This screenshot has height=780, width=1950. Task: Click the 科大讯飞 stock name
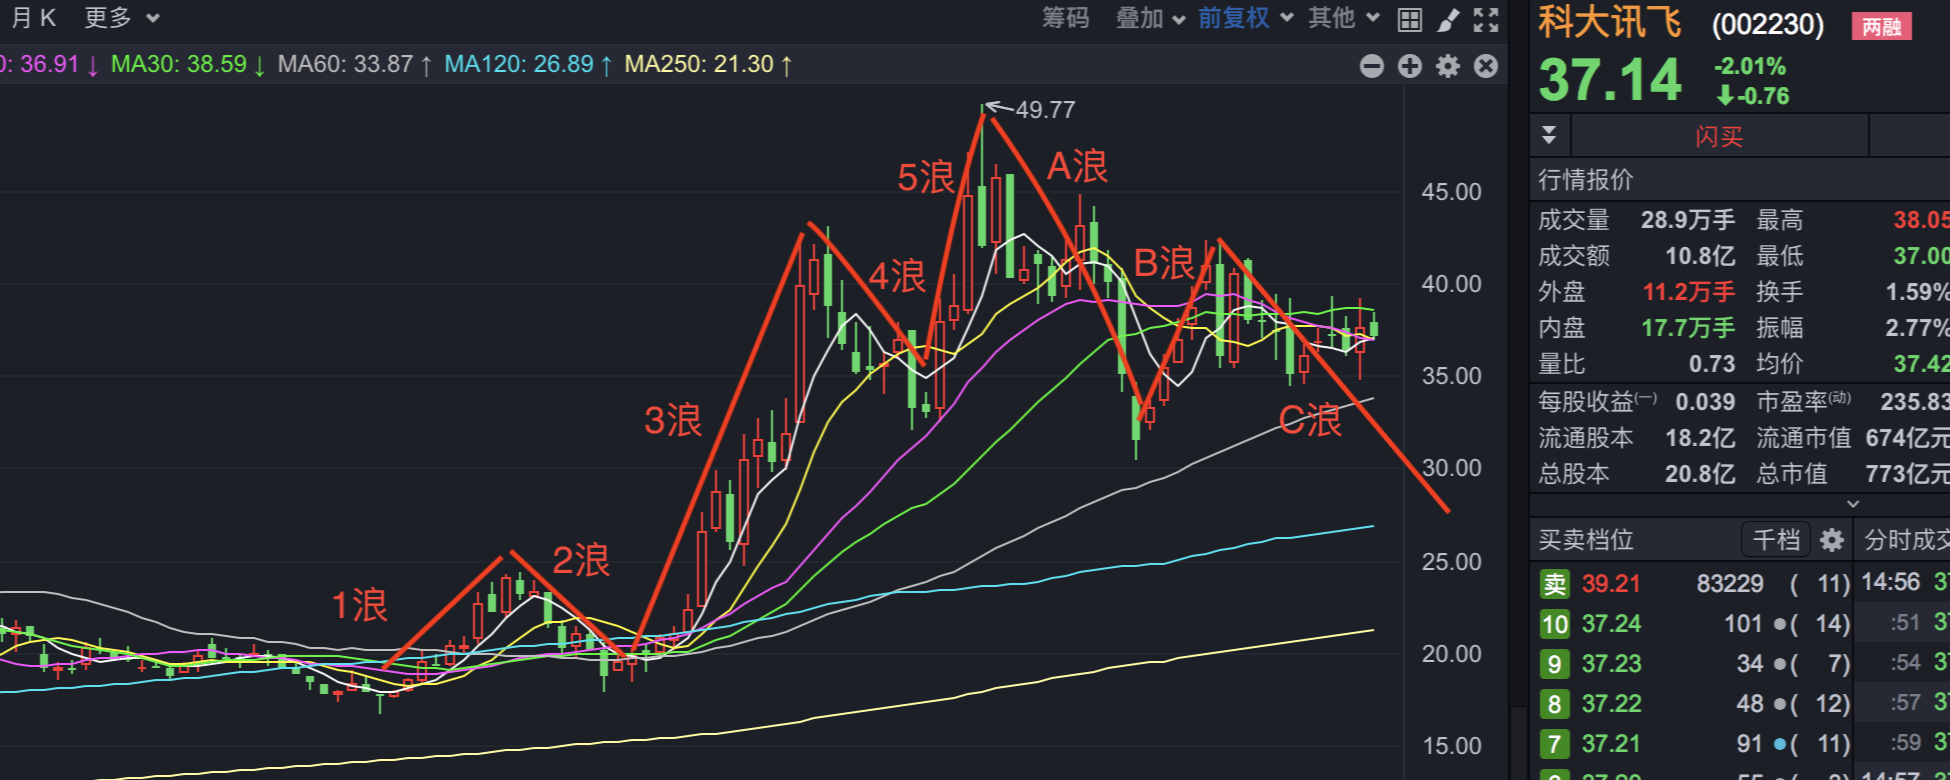click(x=1610, y=22)
